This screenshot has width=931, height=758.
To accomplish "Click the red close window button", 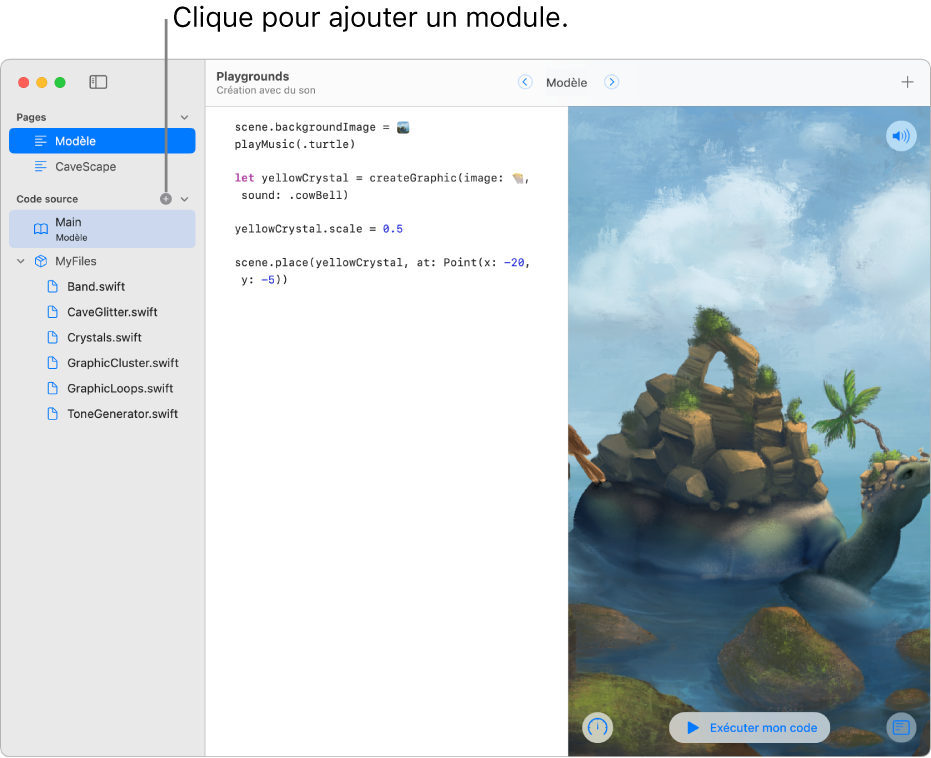I will (x=24, y=83).
